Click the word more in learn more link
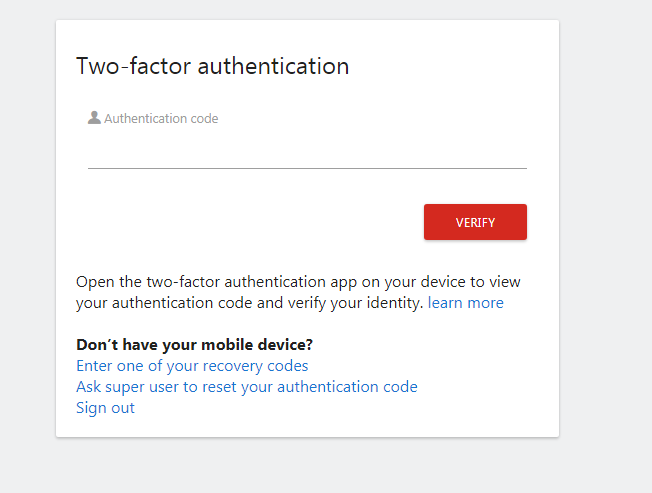The height and width of the screenshot is (493, 652). click(x=485, y=303)
